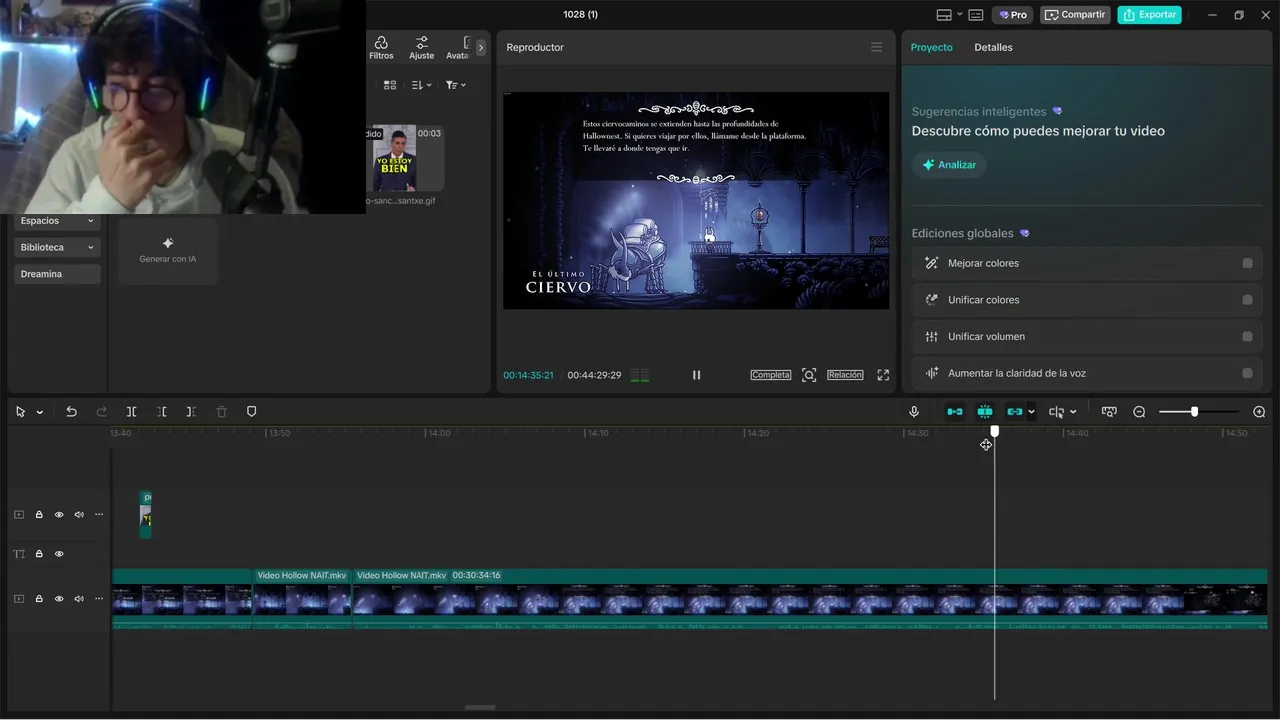The width and height of the screenshot is (1280, 720).
Task: Select the YO ESTOY BIEN gif thumbnail
Action: click(x=395, y=158)
